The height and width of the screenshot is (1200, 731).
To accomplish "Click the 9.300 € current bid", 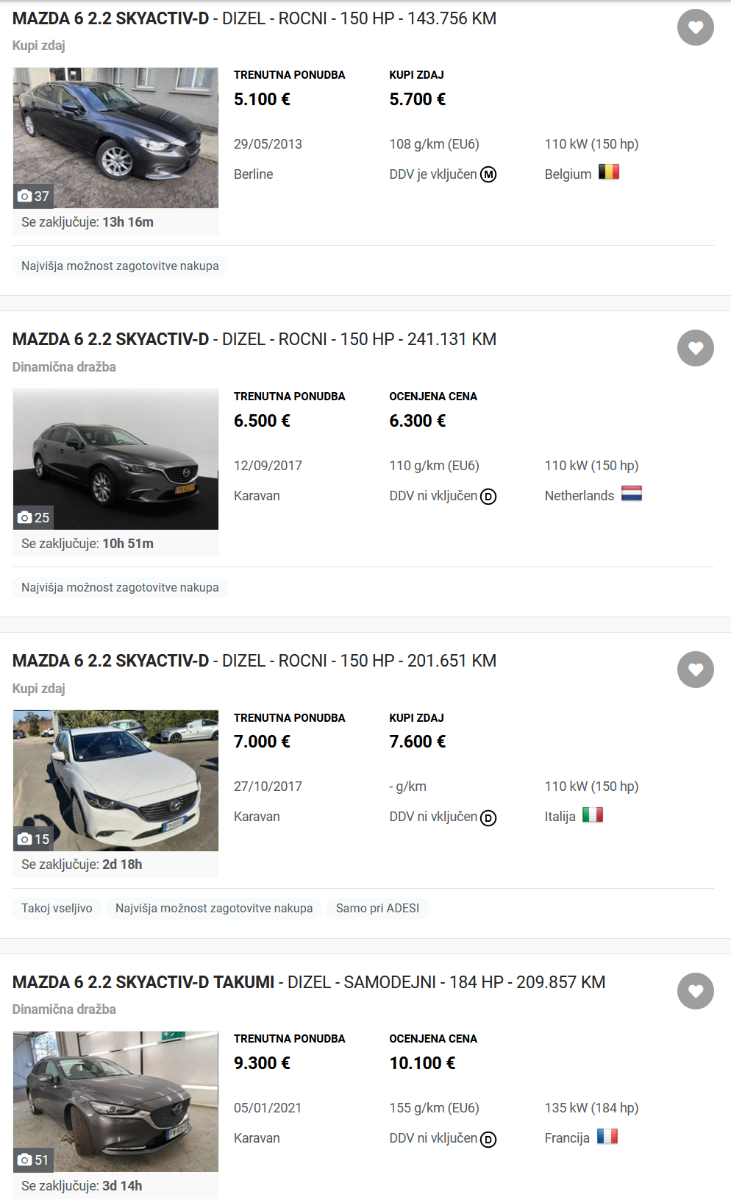I will coord(262,1062).
